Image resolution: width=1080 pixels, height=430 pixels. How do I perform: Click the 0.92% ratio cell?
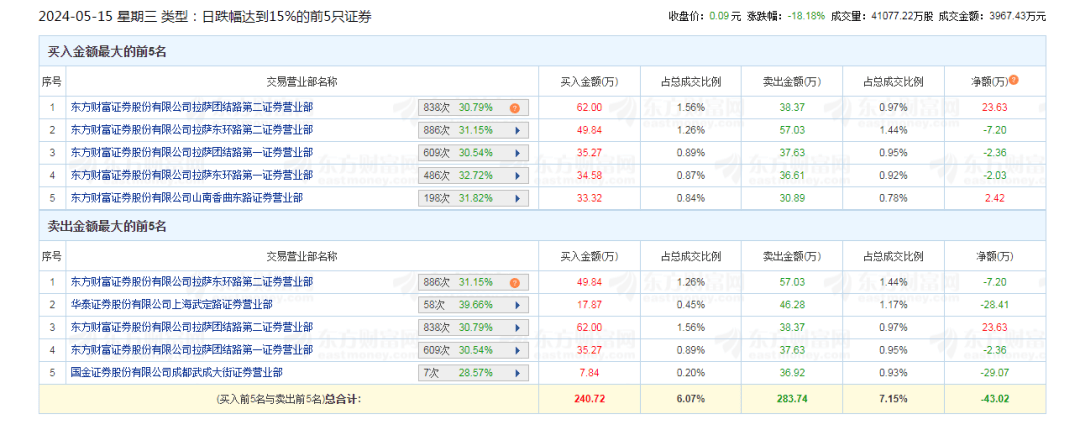(893, 176)
